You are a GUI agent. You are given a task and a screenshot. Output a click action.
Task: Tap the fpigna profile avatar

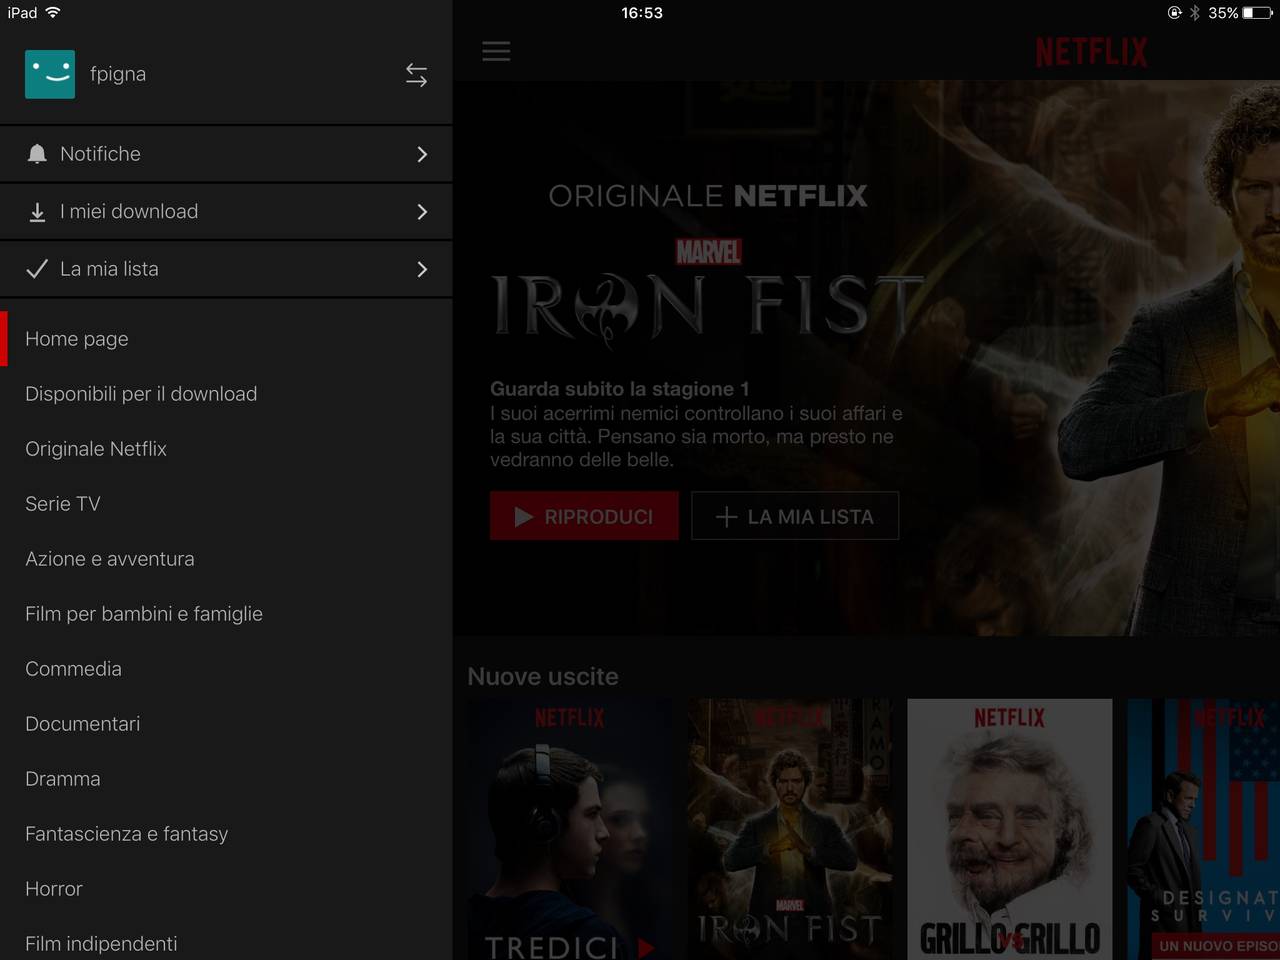(50, 74)
